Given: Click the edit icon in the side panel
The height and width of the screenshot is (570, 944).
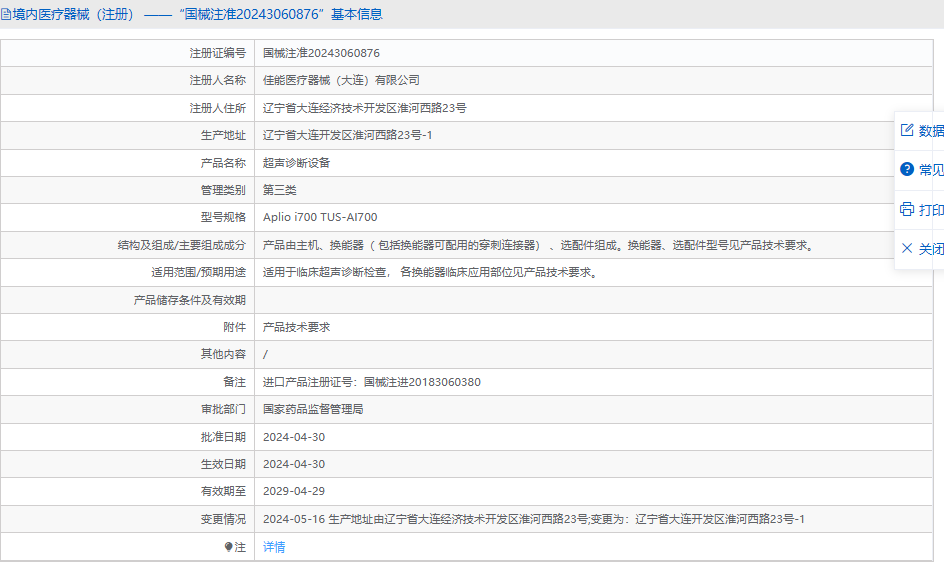Looking at the screenshot, I should point(907,130).
